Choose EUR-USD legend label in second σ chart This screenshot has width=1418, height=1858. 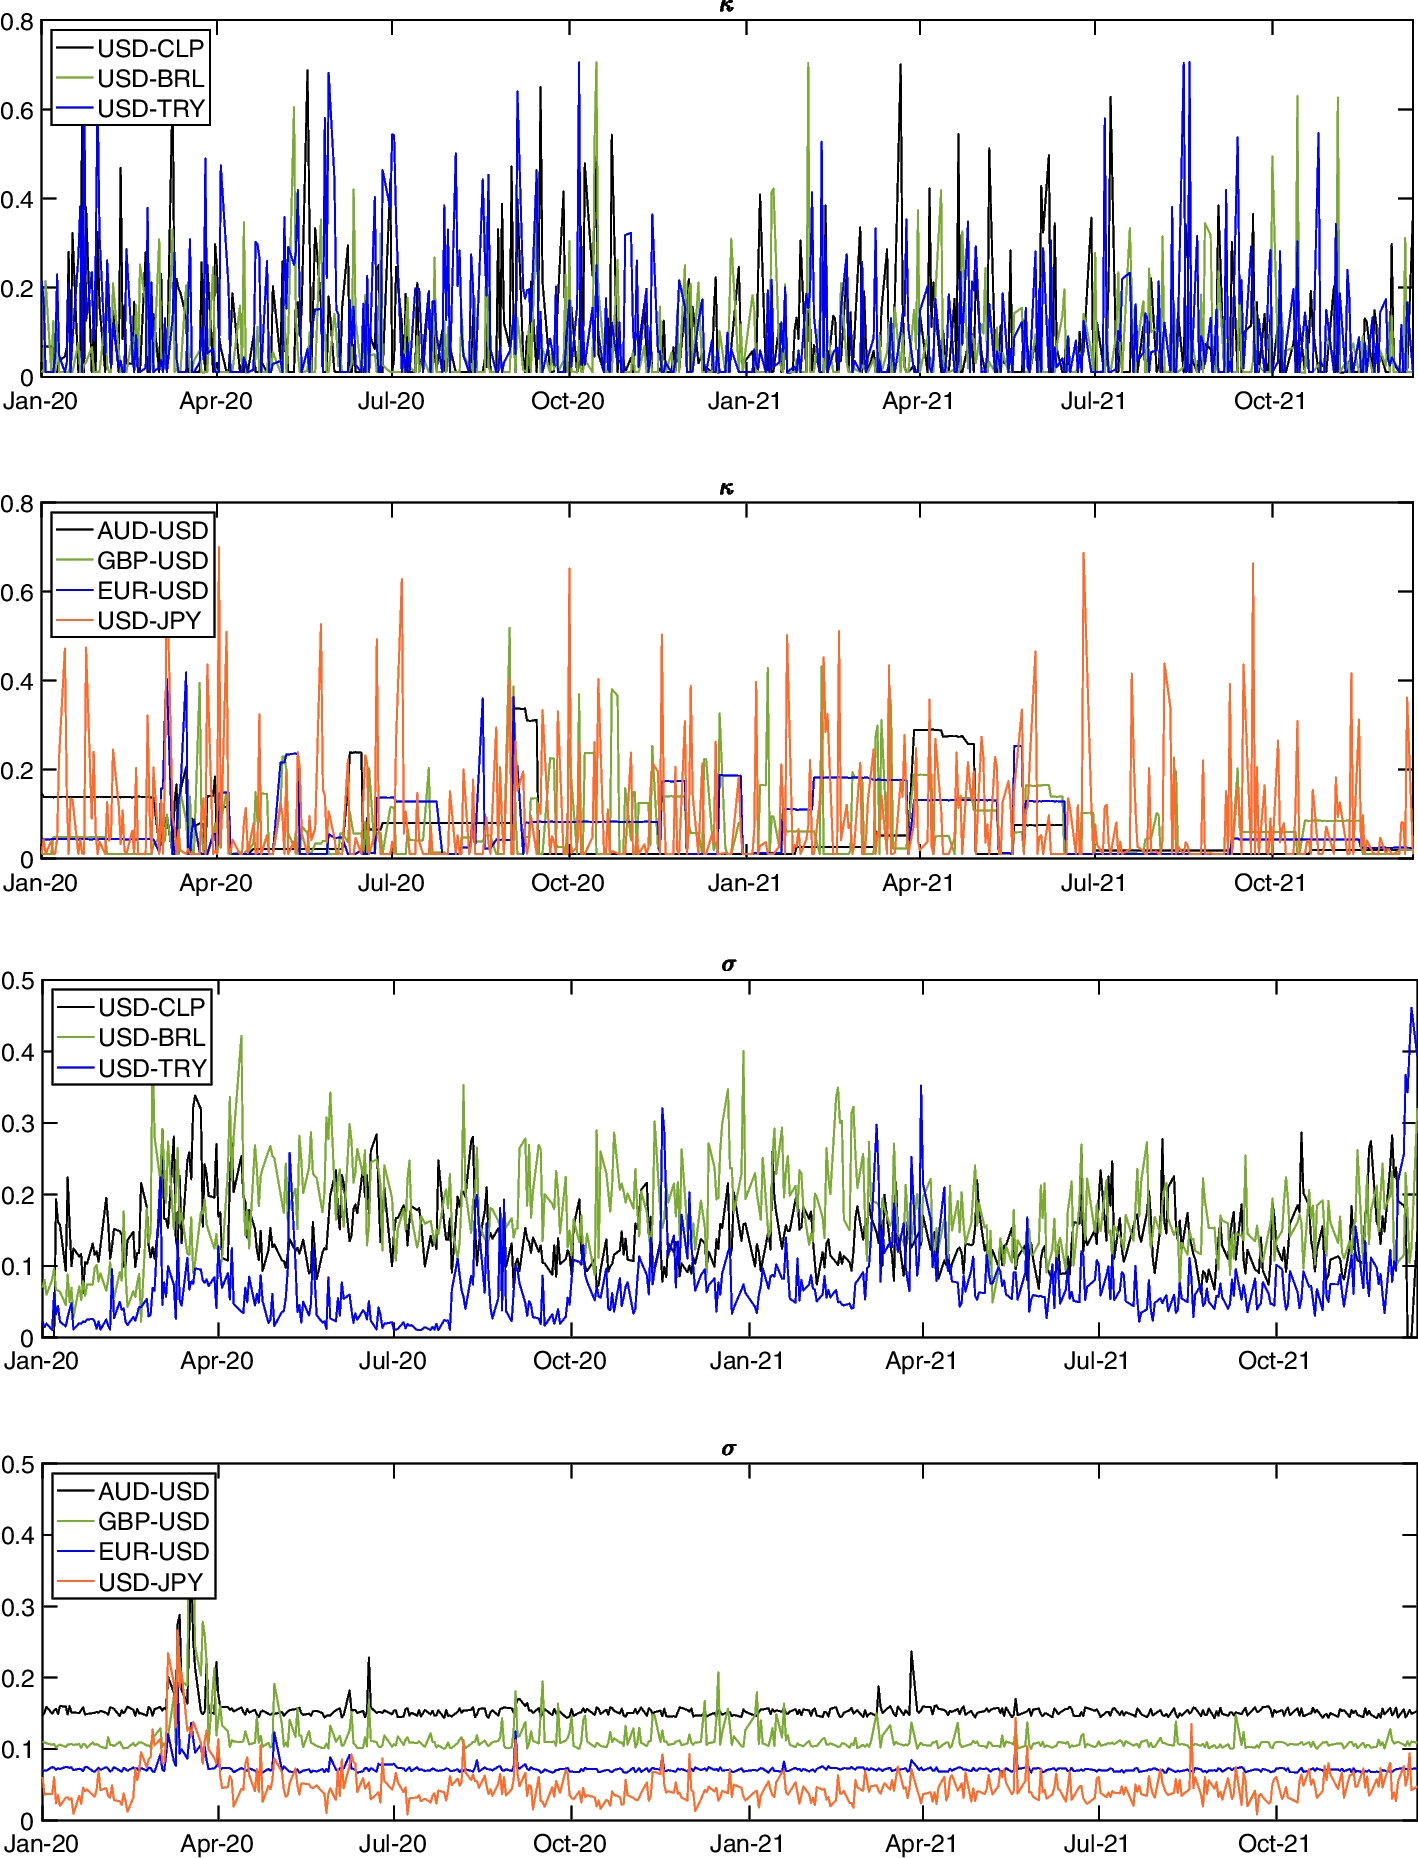pos(154,1551)
